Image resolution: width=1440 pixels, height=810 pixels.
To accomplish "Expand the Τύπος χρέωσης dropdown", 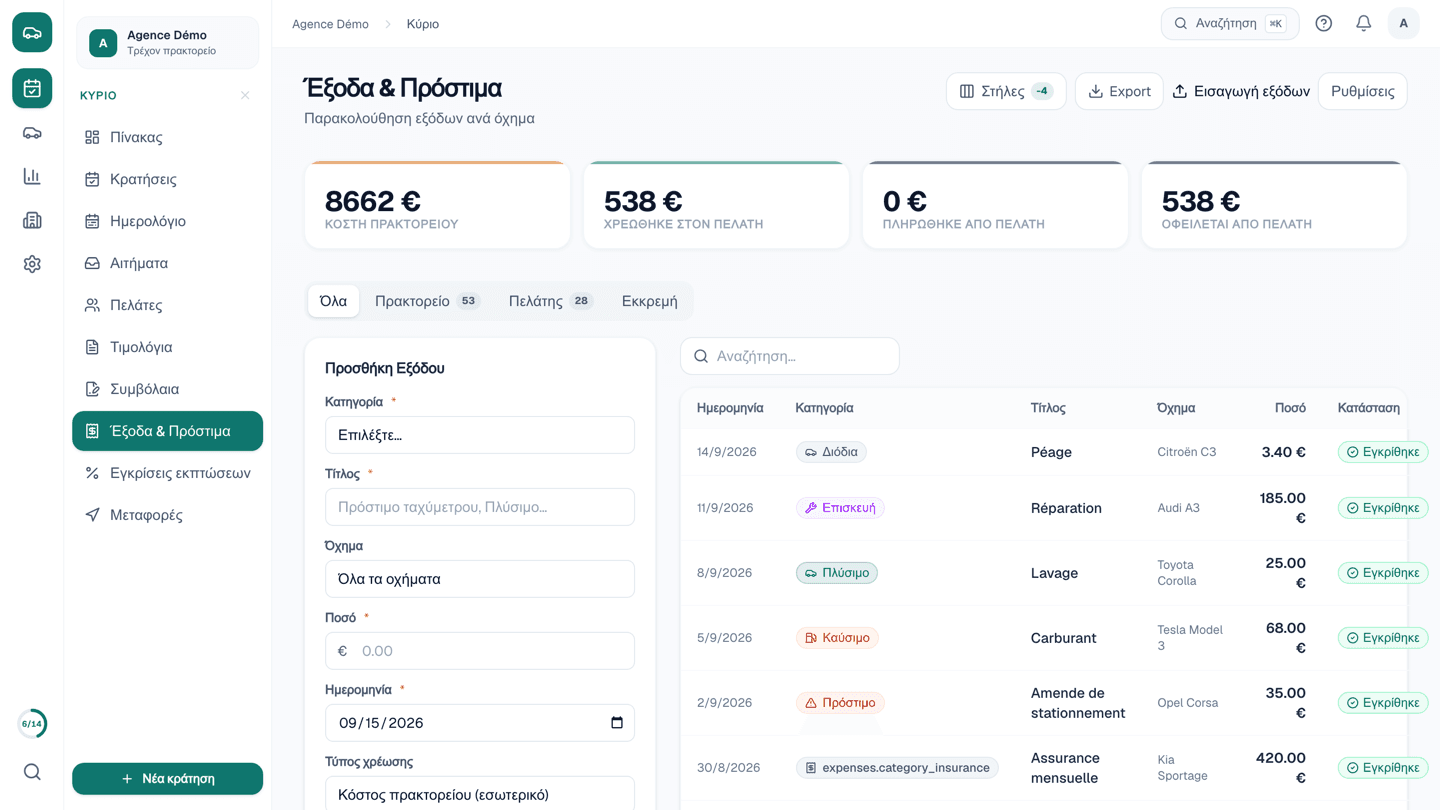I will click(480, 794).
